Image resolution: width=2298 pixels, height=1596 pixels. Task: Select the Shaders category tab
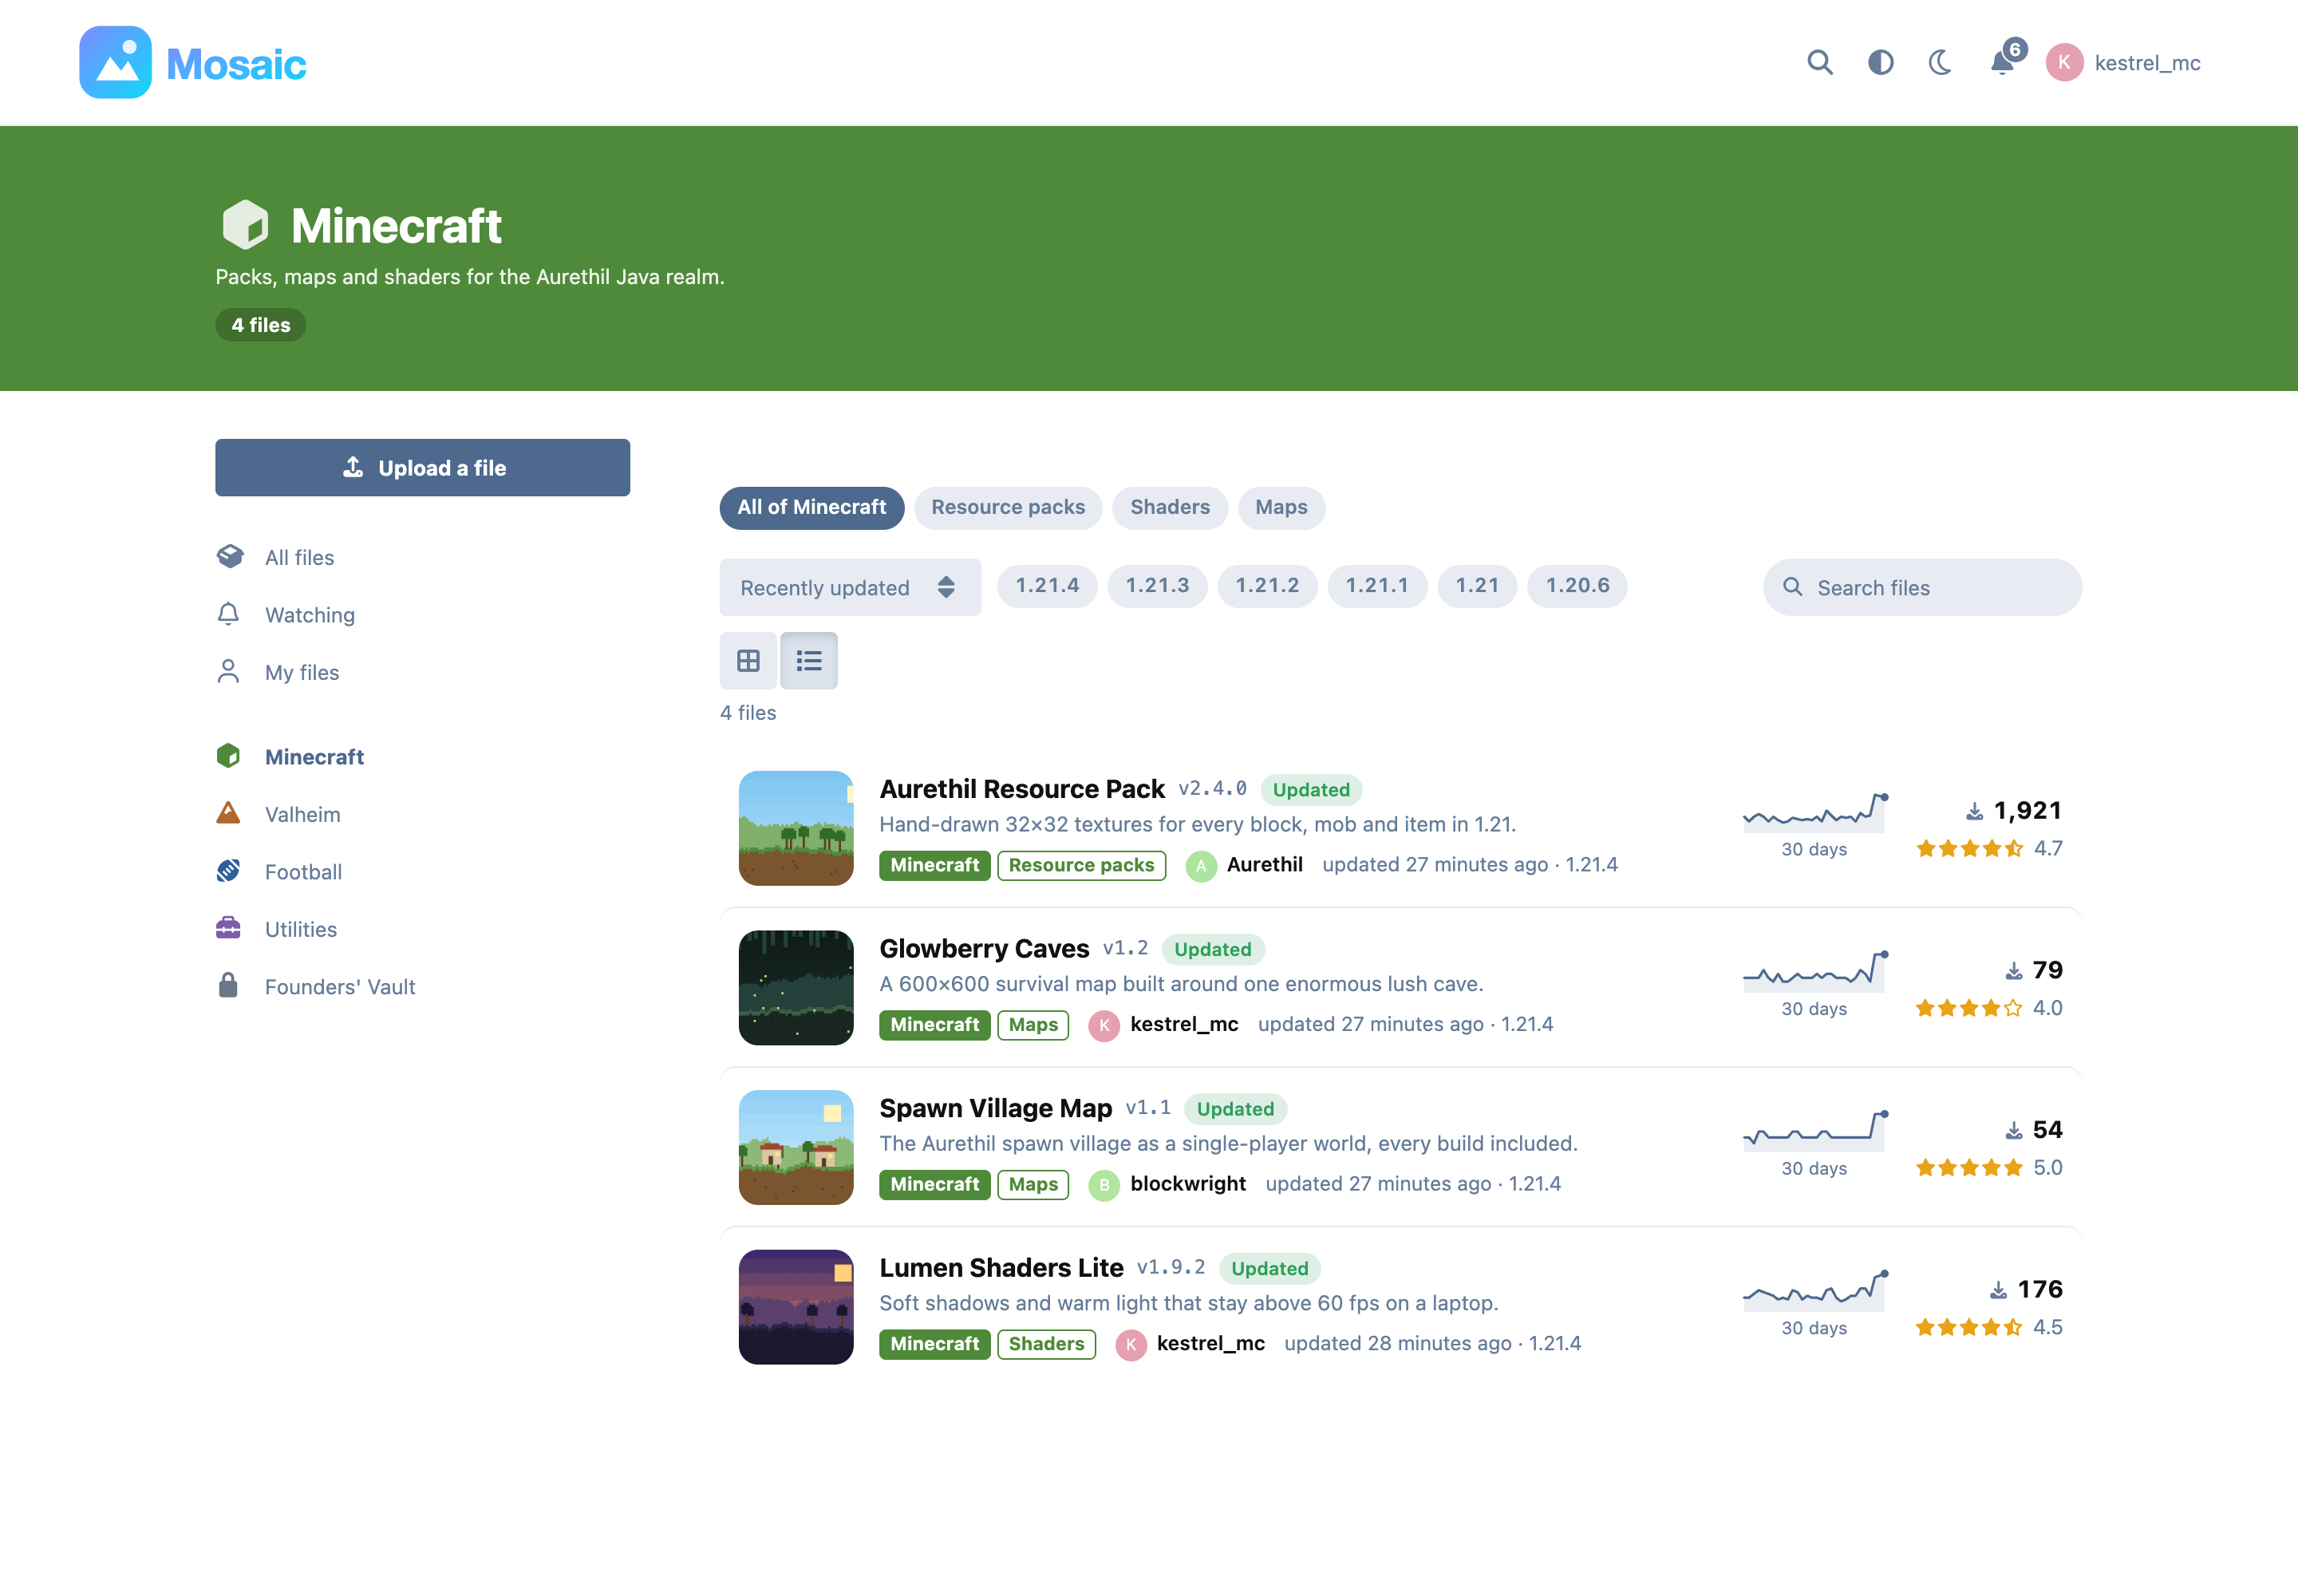[x=1169, y=507]
